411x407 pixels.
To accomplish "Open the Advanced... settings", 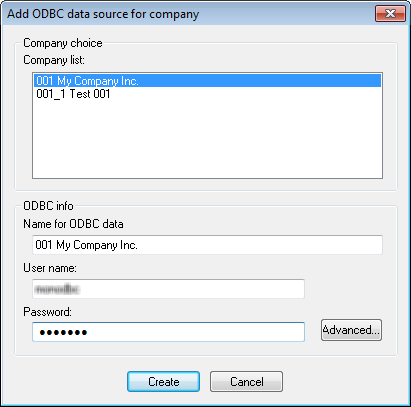I will pyautogui.click(x=351, y=330).
